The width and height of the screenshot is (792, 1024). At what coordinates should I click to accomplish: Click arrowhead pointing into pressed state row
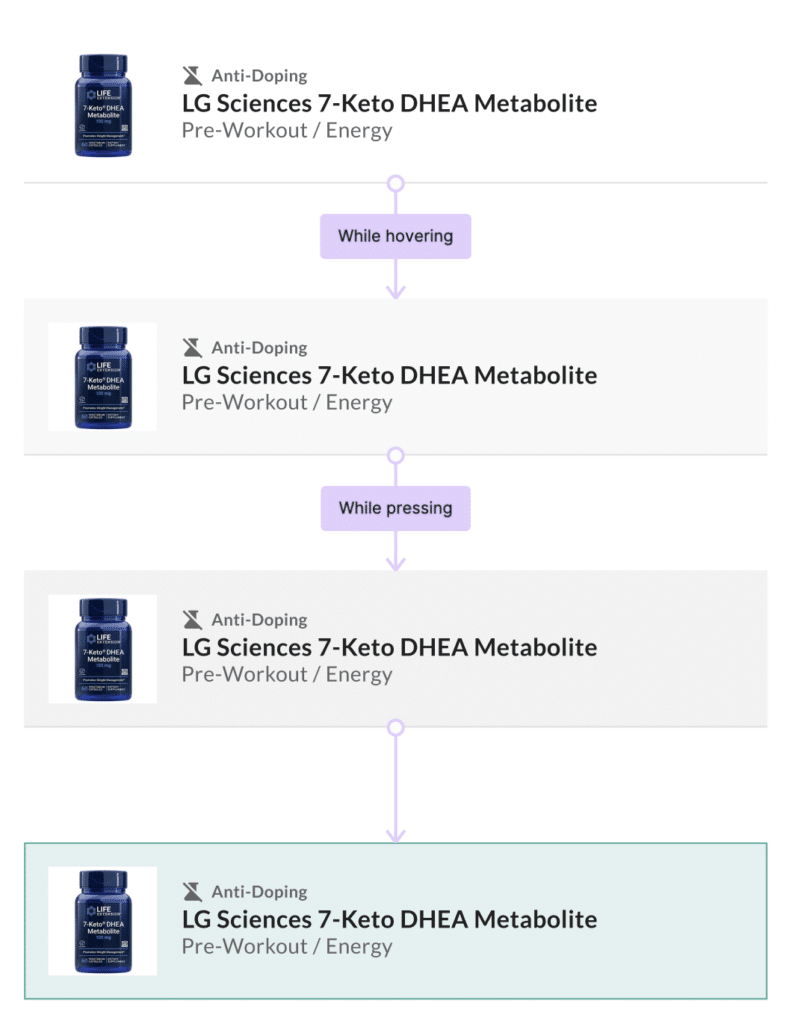click(396, 564)
